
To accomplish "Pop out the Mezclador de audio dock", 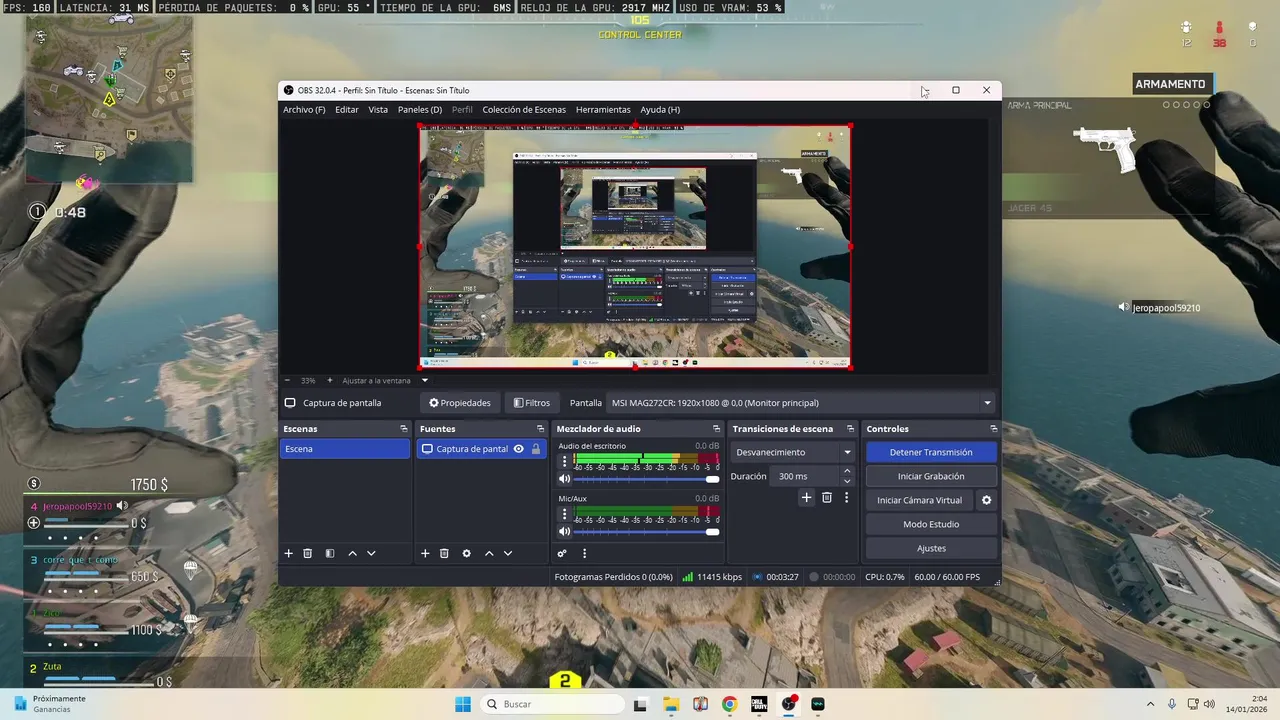I will click(716, 429).
